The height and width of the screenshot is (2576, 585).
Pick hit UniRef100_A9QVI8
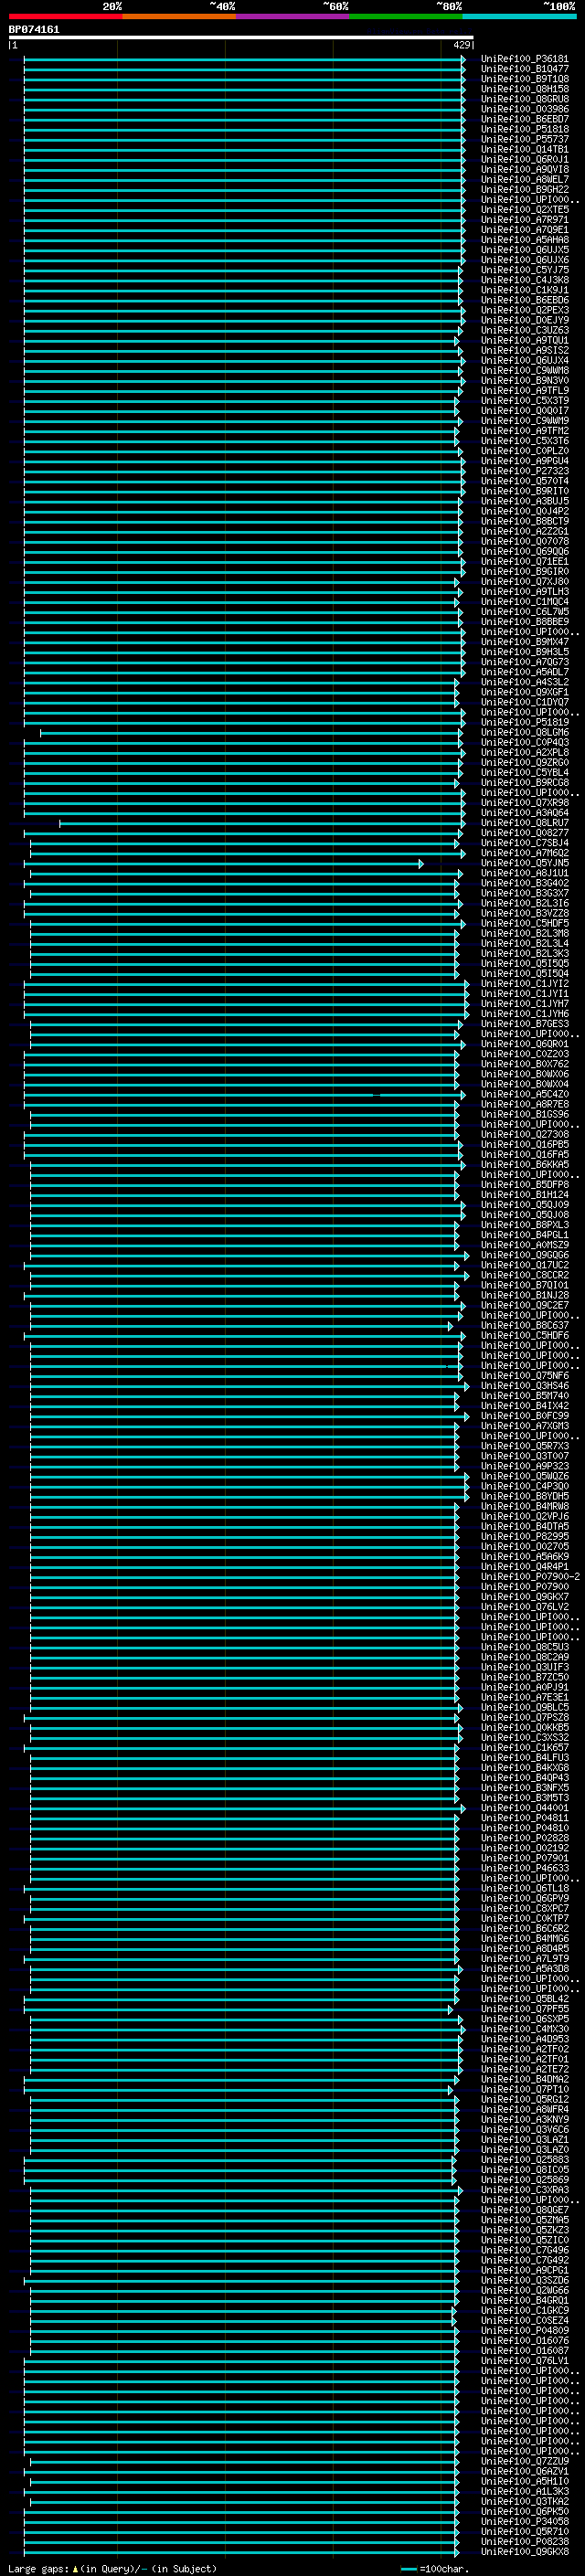click(524, 169)
